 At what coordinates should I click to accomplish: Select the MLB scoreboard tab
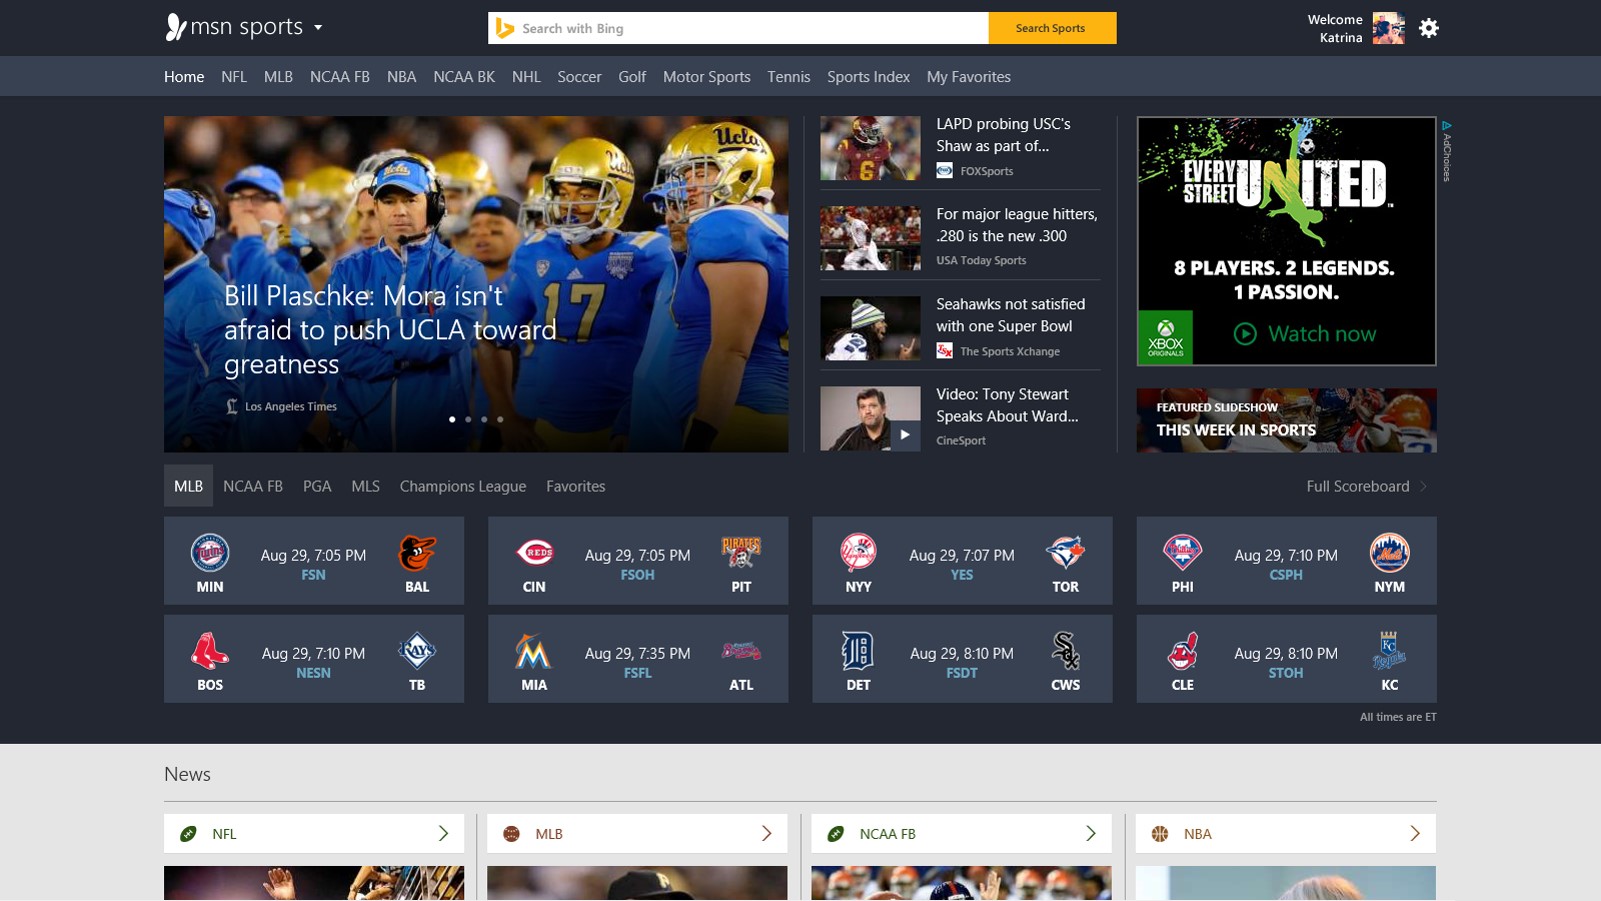pyautogui.click(x=188, y=486)
